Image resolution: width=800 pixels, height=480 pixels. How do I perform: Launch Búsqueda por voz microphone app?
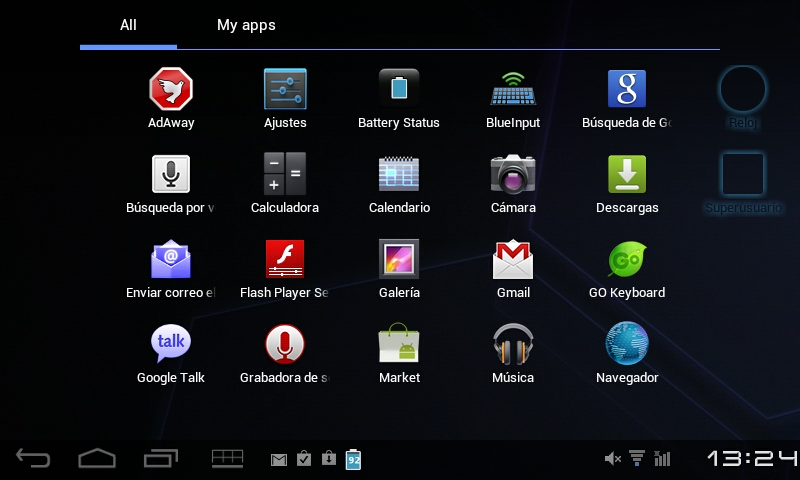pos(171,184)
